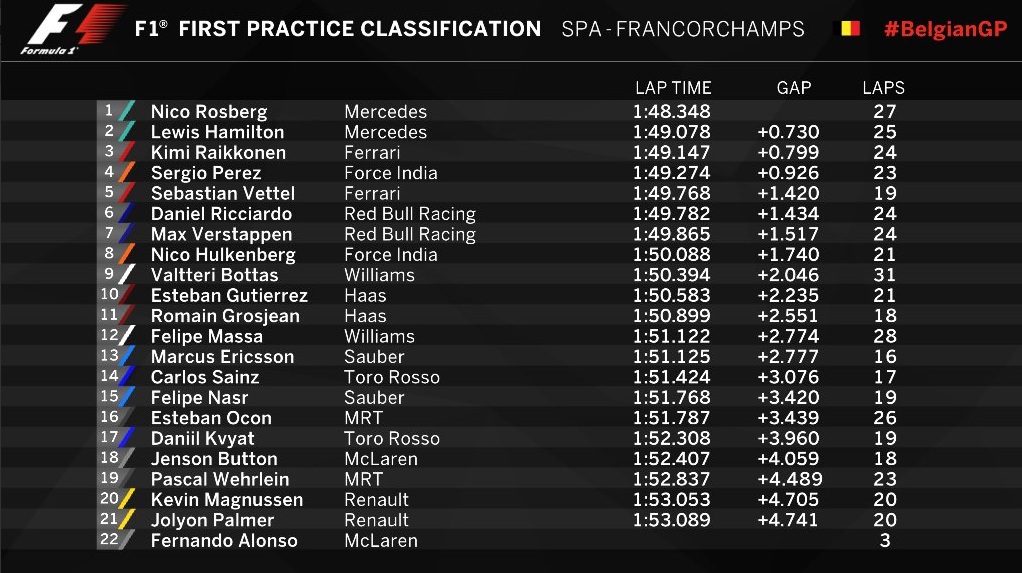The width and height of the screenshot is (1022, 573).
Task: Click Jenson Button's McLaren team name
Action: point(381,459)
